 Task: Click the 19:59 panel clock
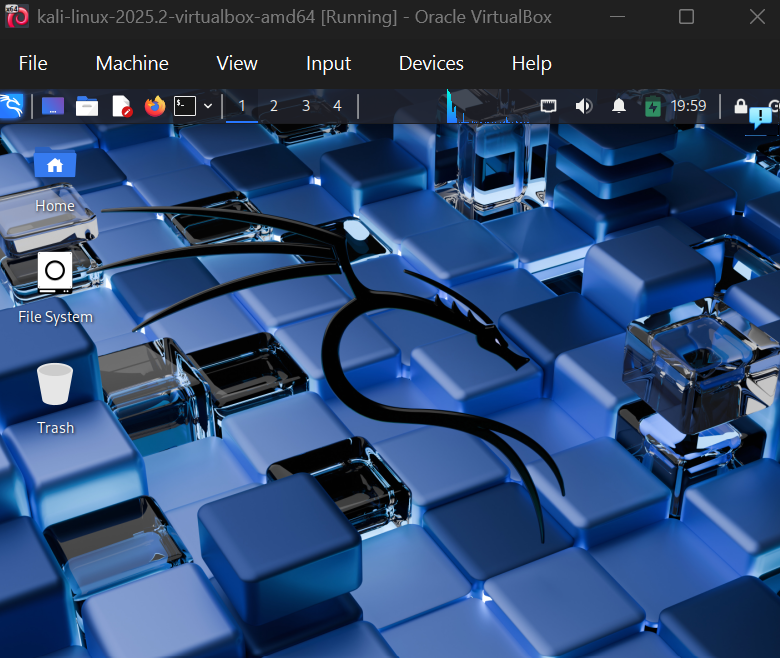pos(688,106)
